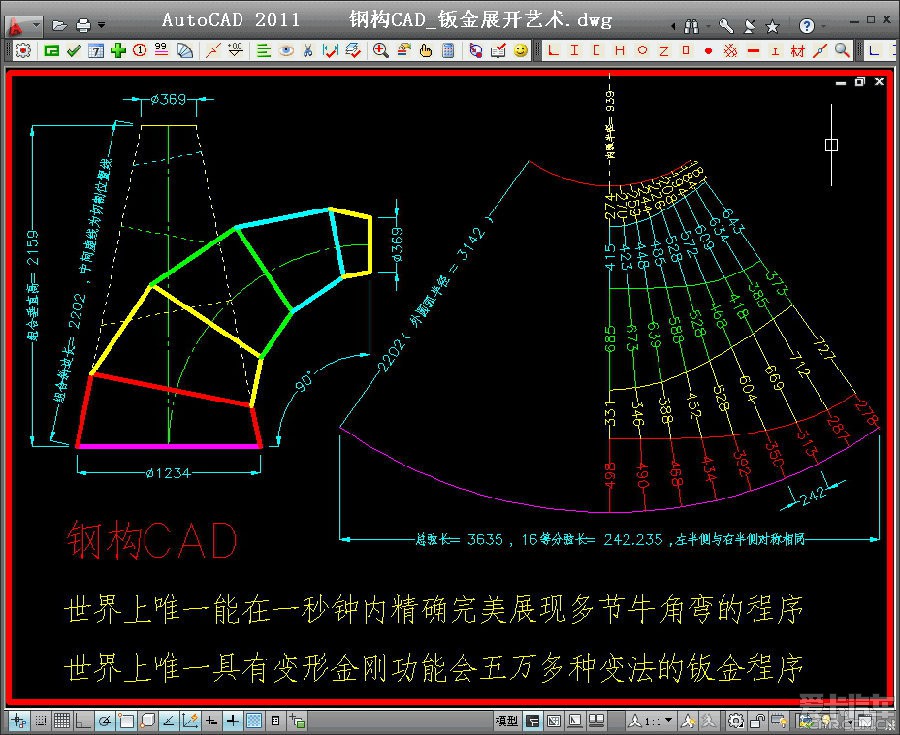Toggle Dynamic UCS in the status bar
This screenshot has width=900, height=735.
(190, 721)
